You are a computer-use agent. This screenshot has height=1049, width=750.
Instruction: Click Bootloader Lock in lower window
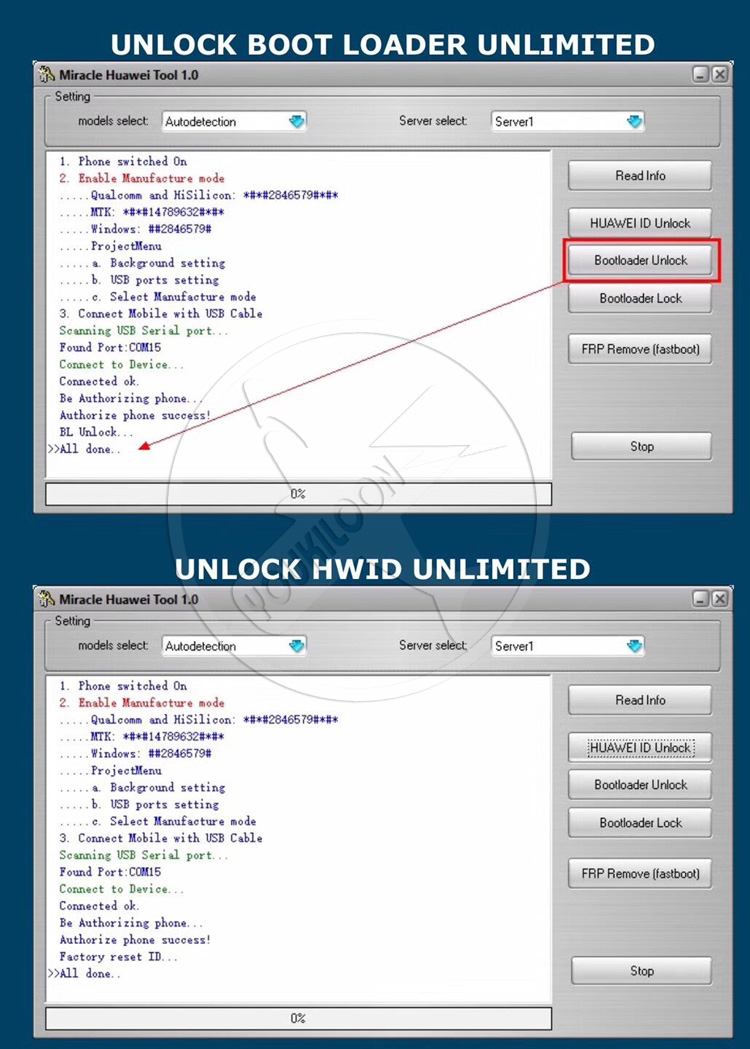pos(640,823)
